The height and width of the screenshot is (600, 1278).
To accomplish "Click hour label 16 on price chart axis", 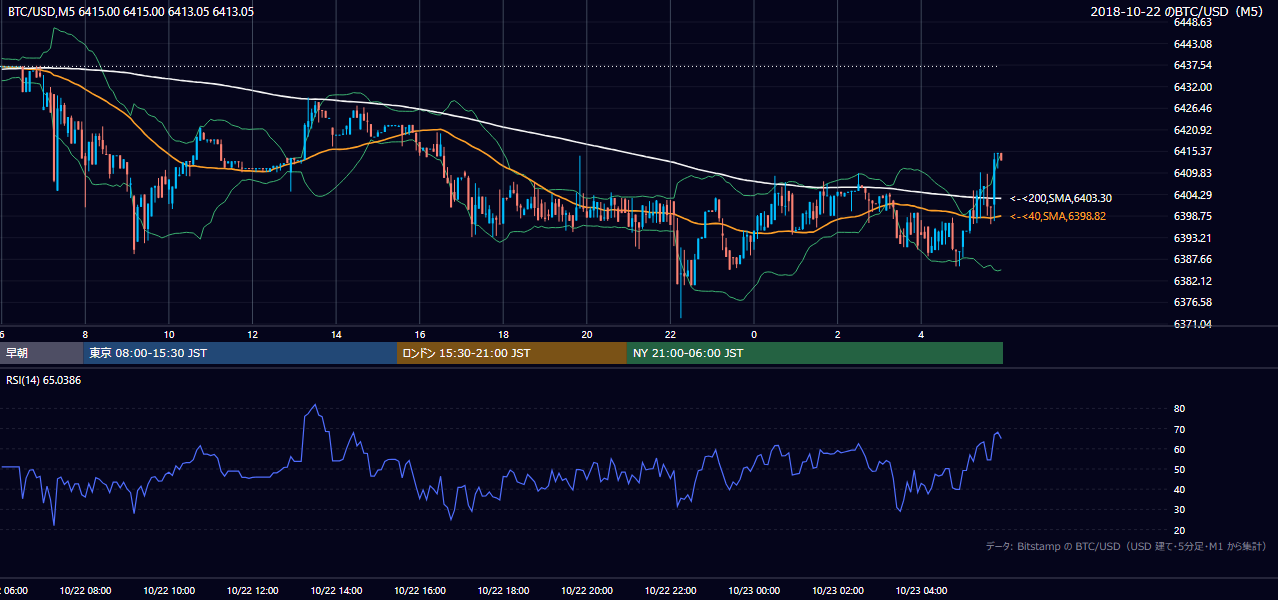I will pos(420,334).
